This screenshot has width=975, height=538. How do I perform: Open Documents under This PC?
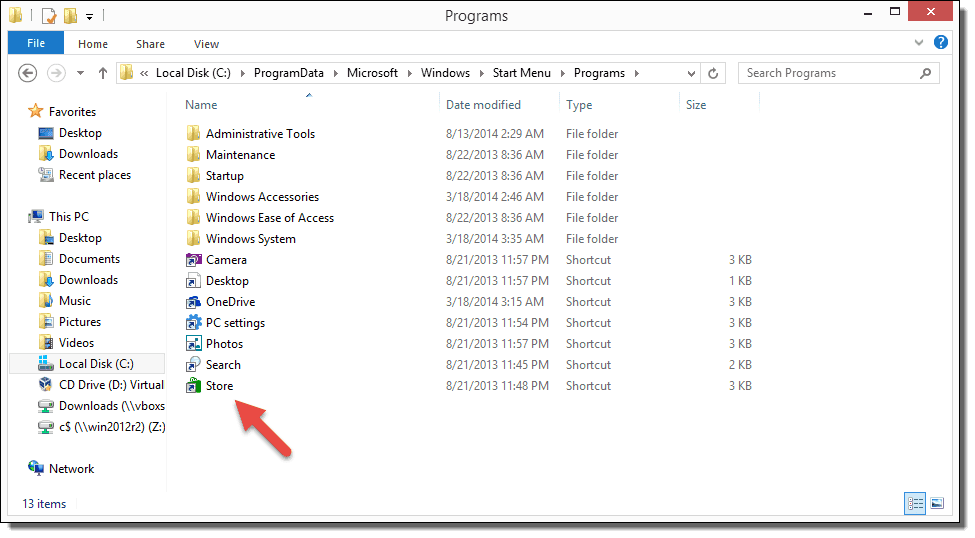coord(89,259)
